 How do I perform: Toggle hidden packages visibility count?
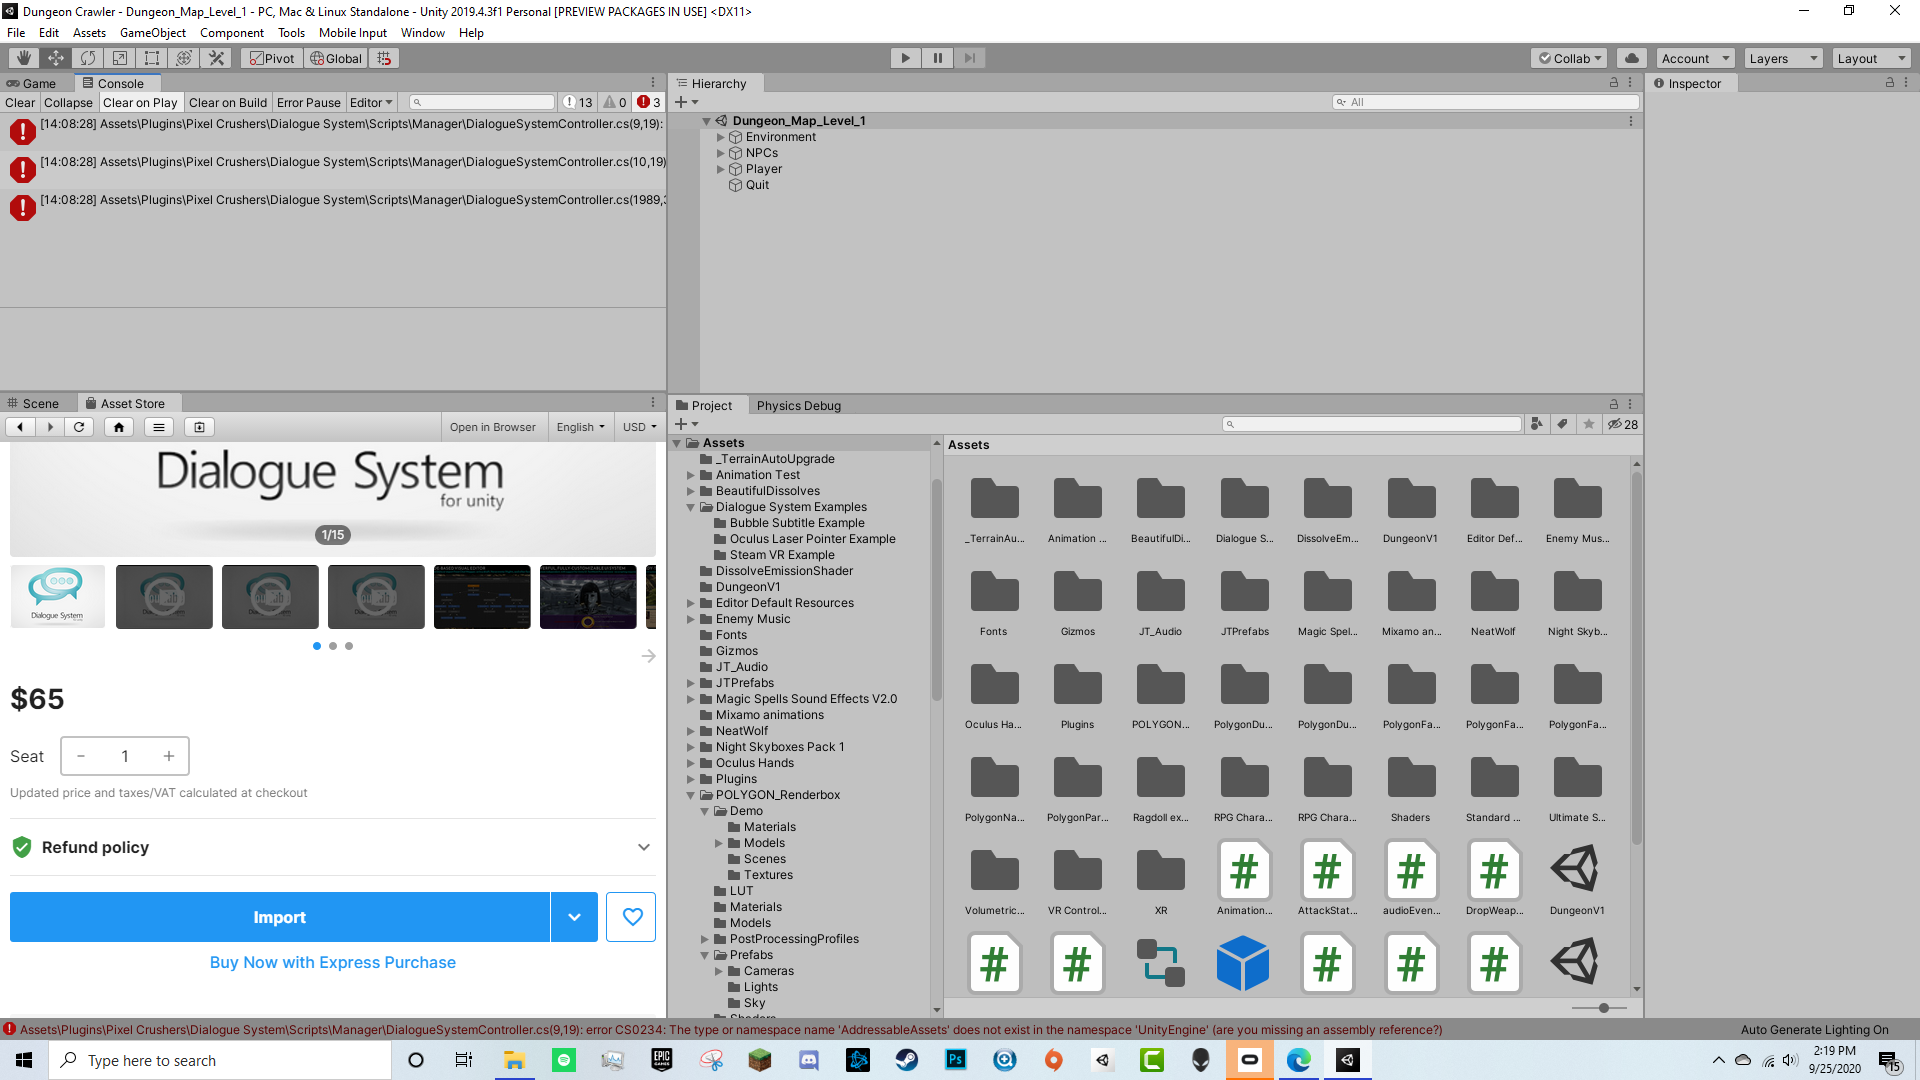point(1622,424)
